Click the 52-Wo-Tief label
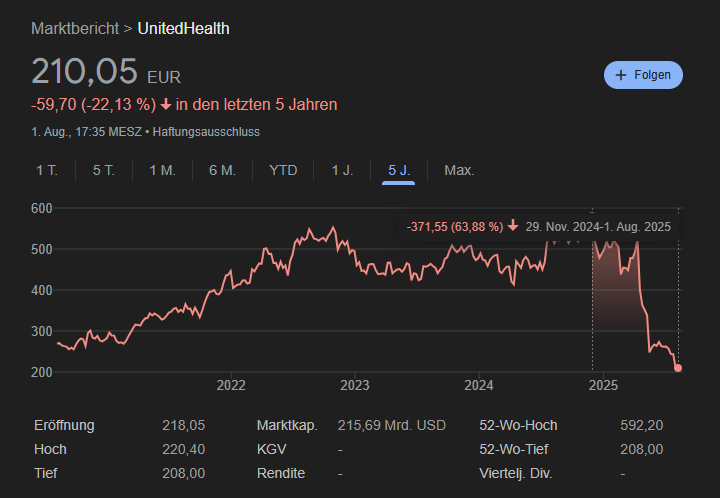Image resolution: width=720 pixels, height=498 pixels. 514,449
